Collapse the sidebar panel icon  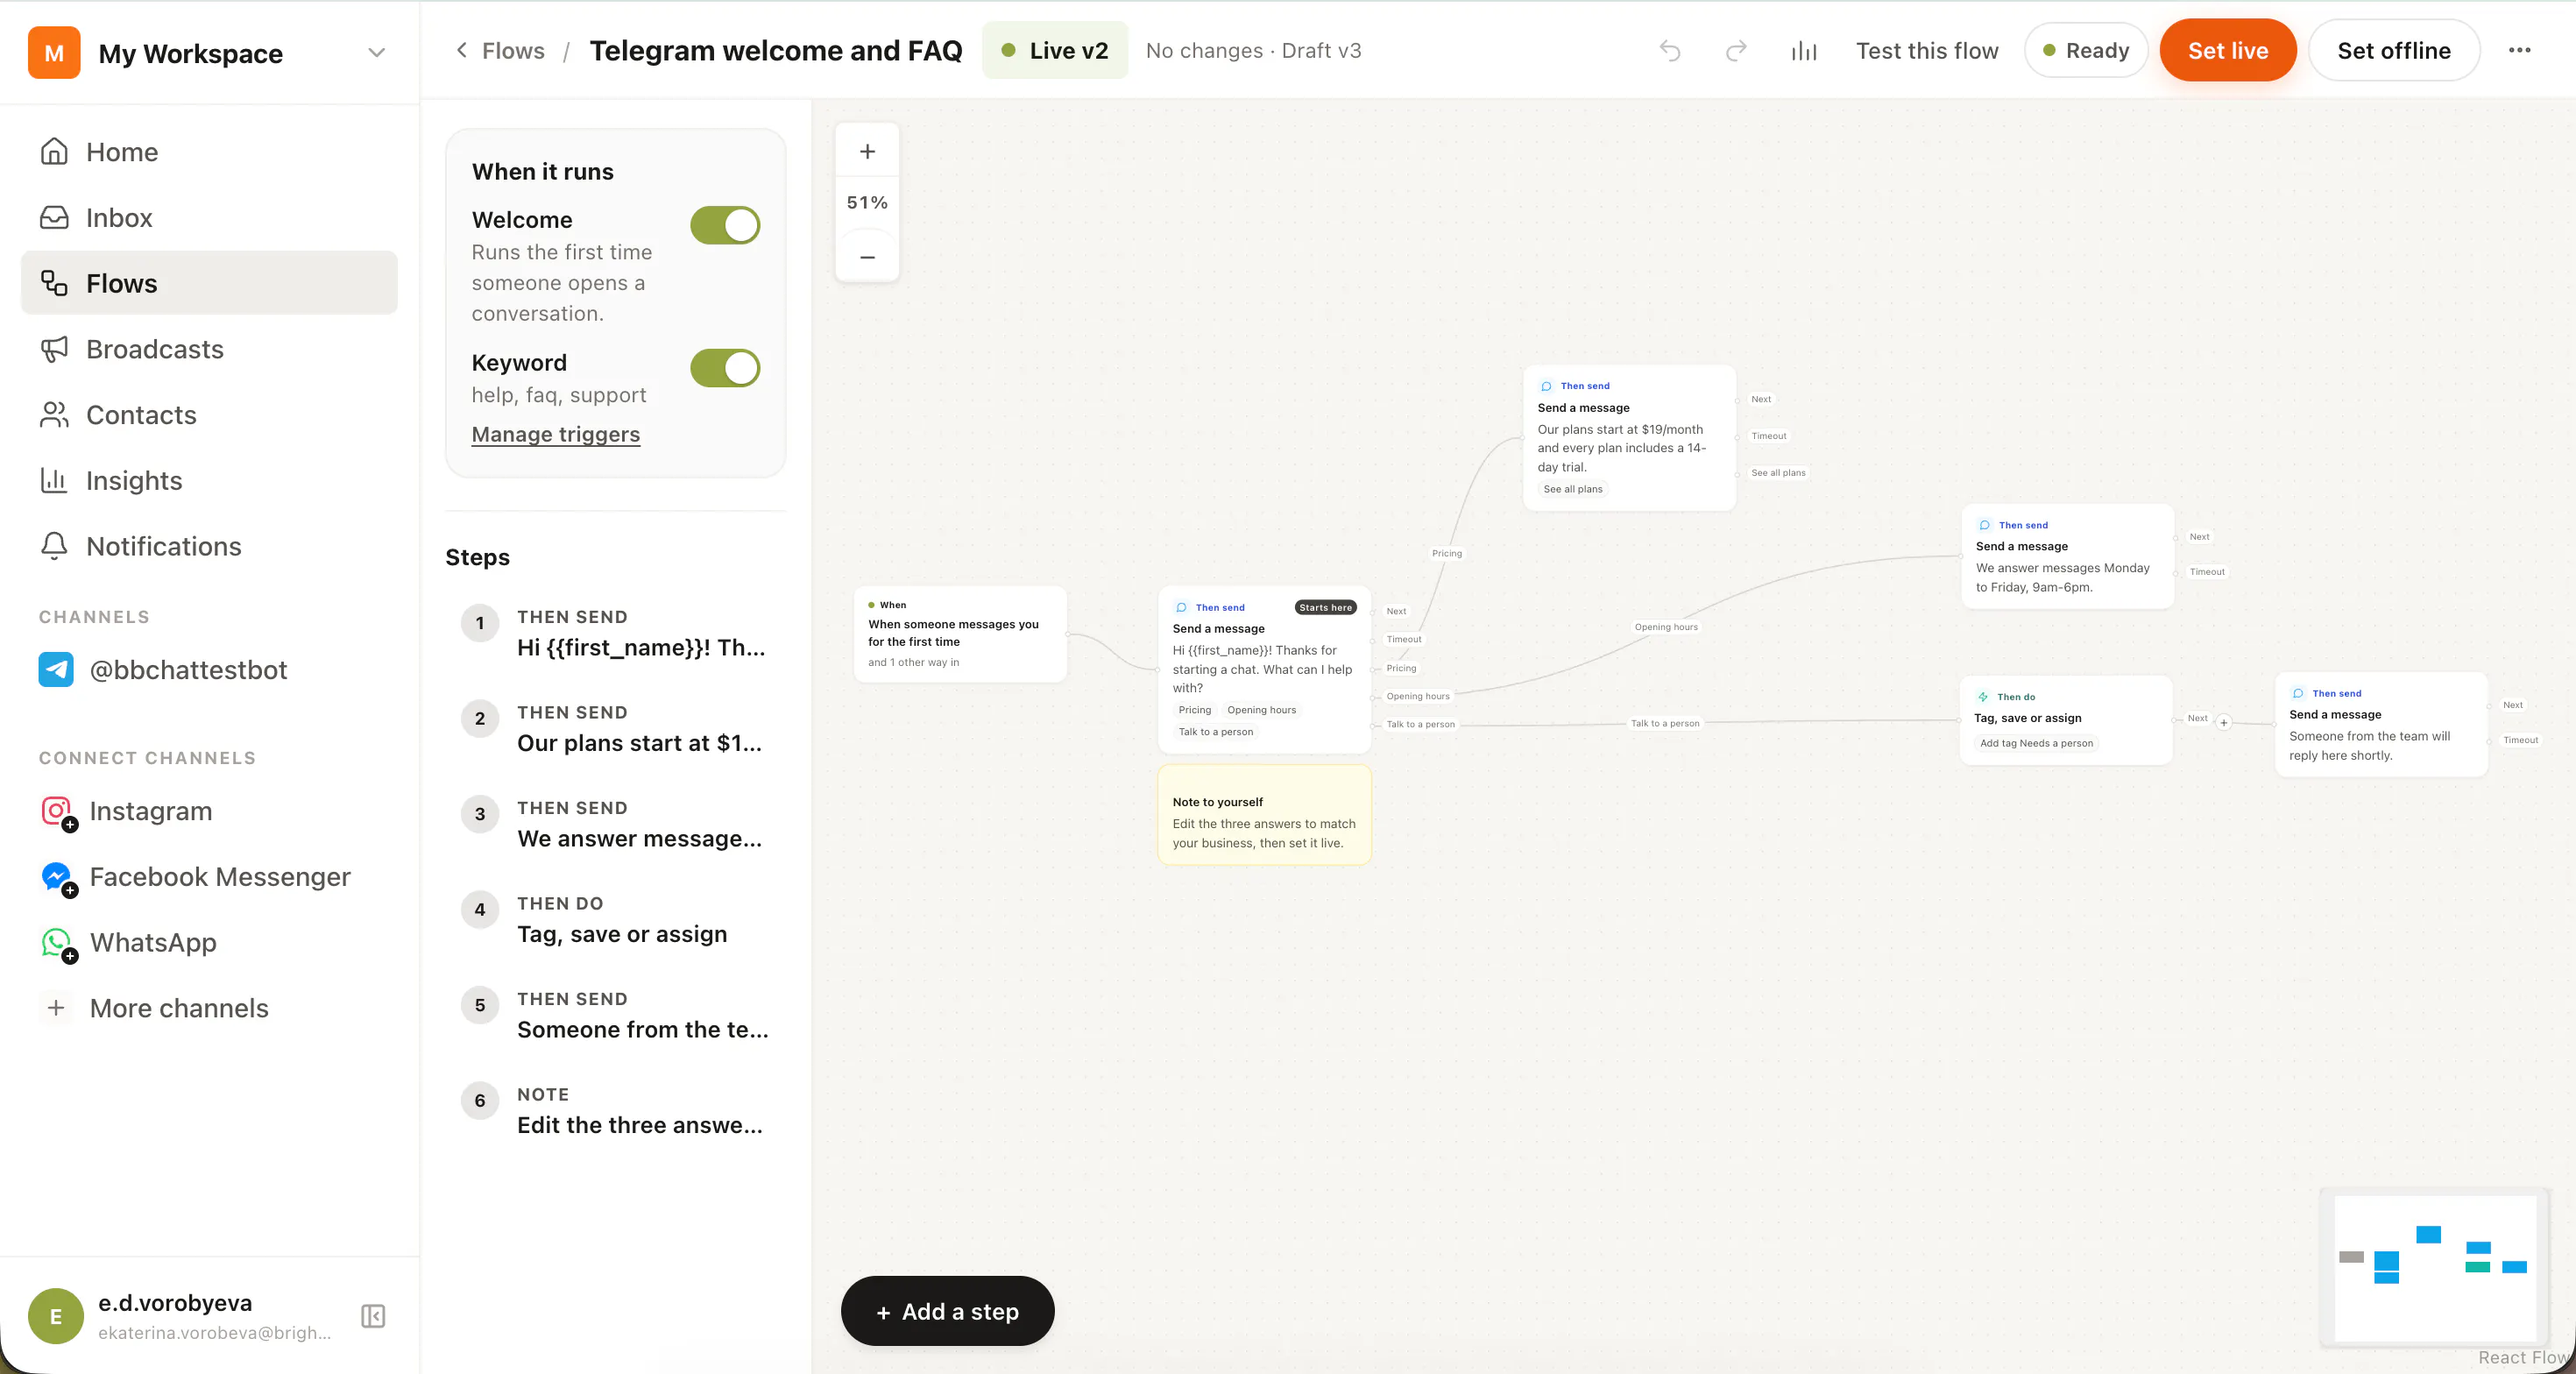373,1316
